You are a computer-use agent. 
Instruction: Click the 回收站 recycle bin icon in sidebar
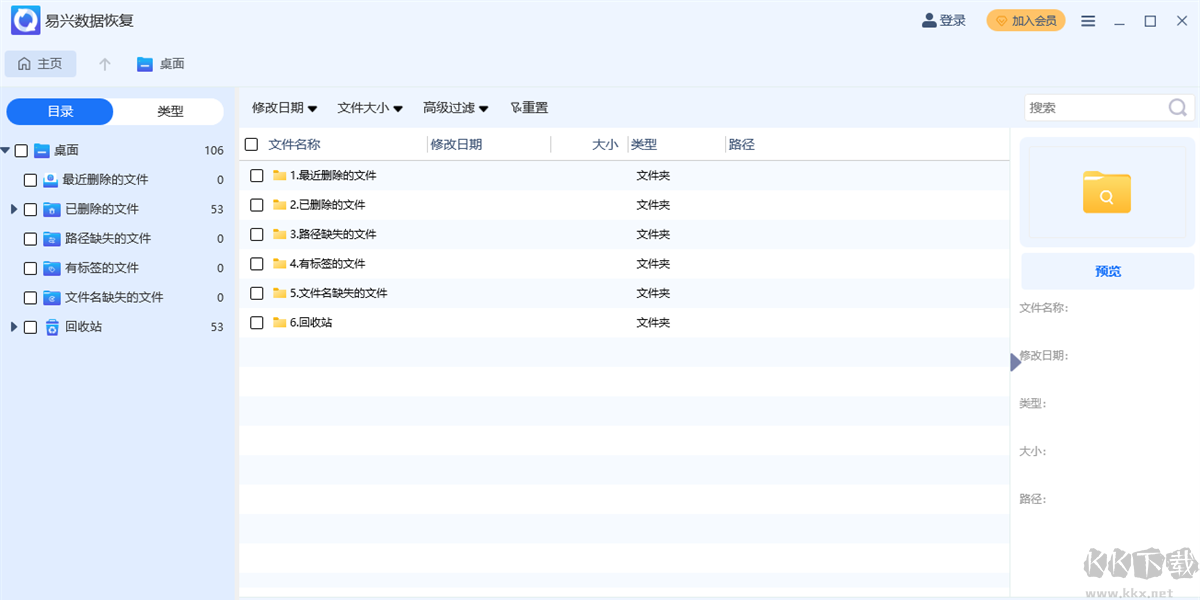tap(52, 327)
